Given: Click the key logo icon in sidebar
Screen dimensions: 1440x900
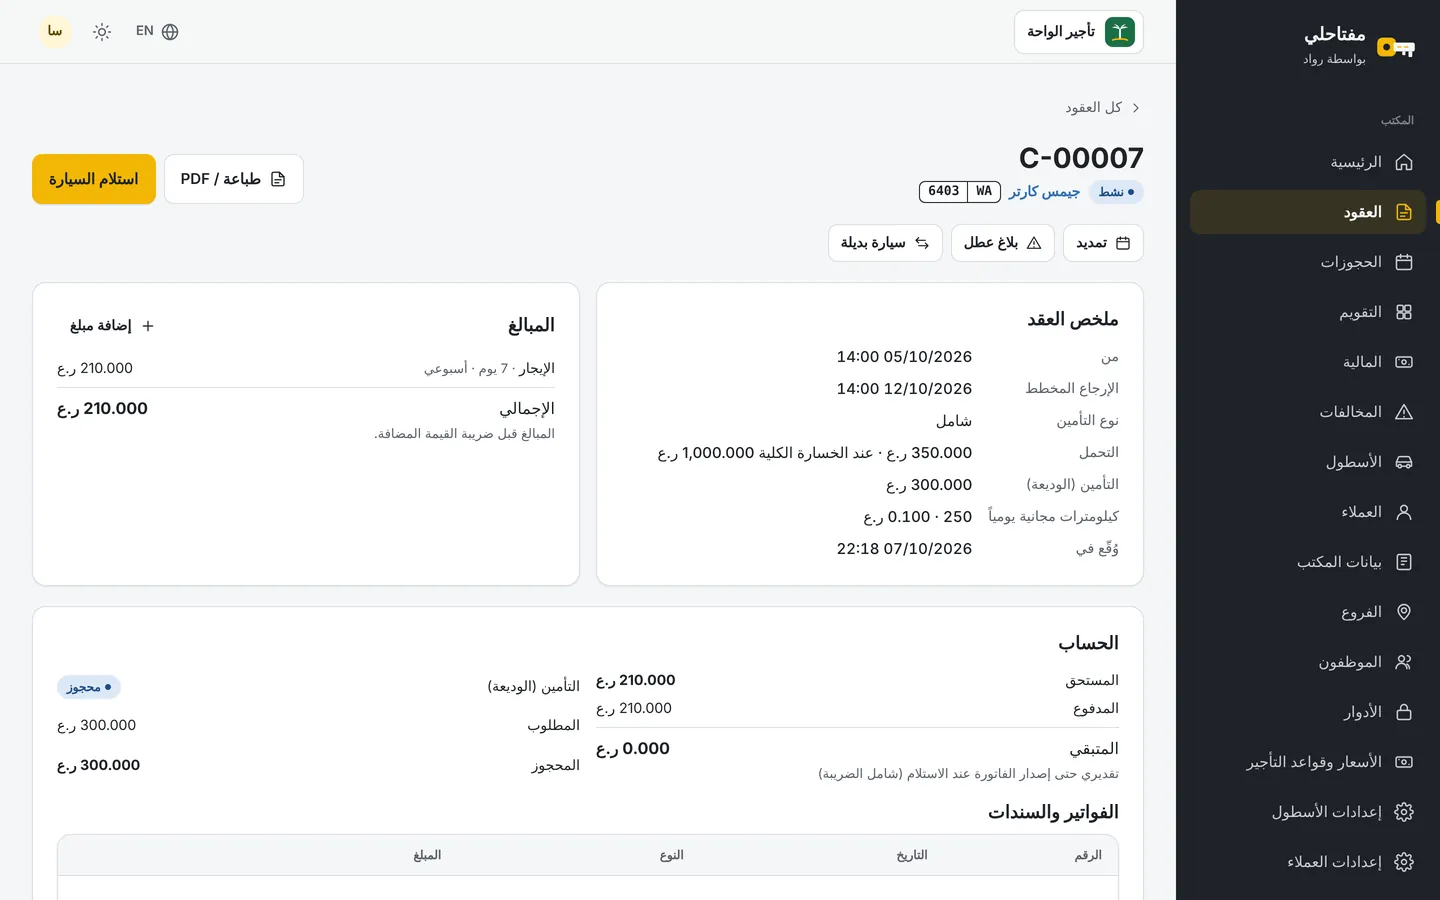Looking at the screenshot, I should [x=1396, y=47].
